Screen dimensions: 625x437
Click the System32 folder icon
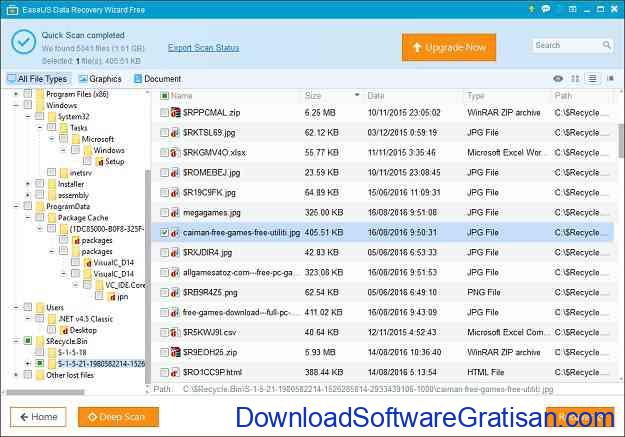[x=52, y=117]
